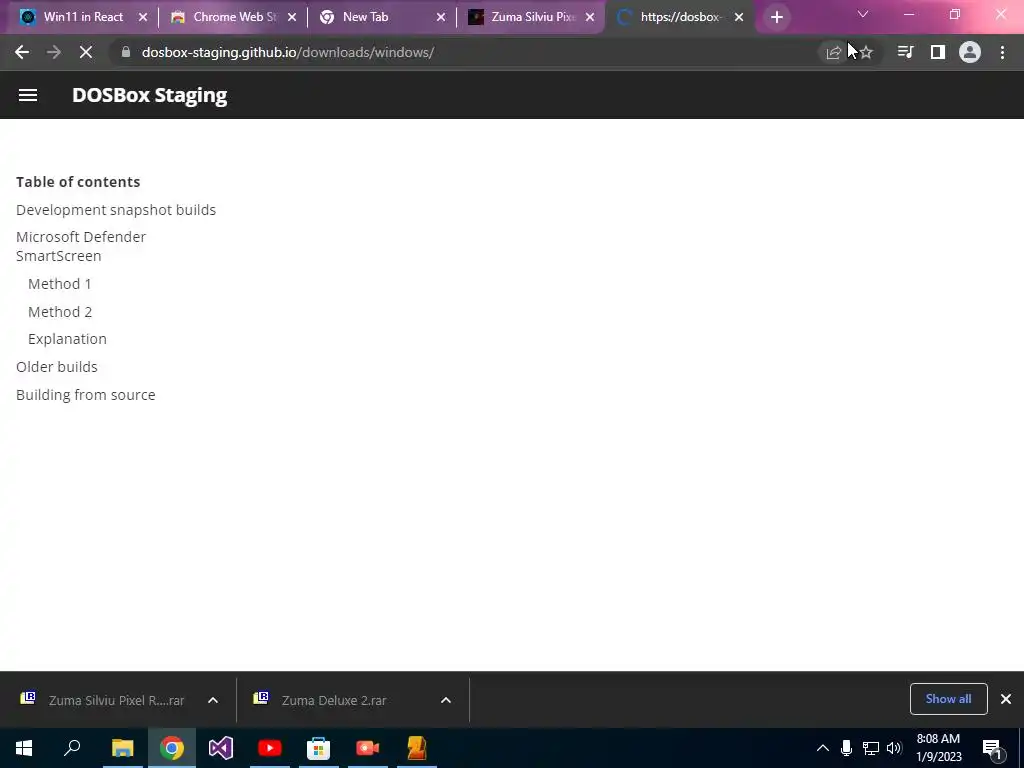Image resolution: width=1024 pixels, height=768 pixels.
Task: Jump to Microsoft Defender SmartScreen section
Action: pos(81,246)
